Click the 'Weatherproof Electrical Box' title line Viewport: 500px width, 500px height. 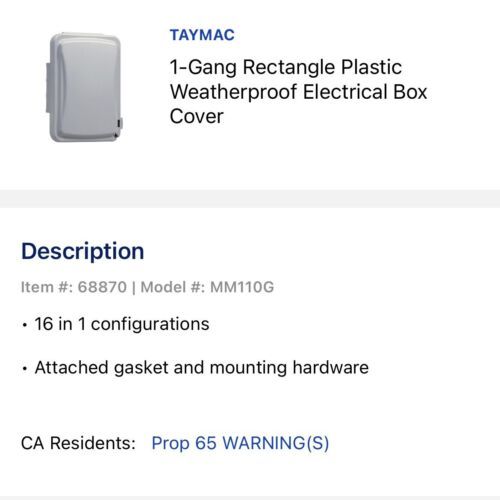(298, 92)
